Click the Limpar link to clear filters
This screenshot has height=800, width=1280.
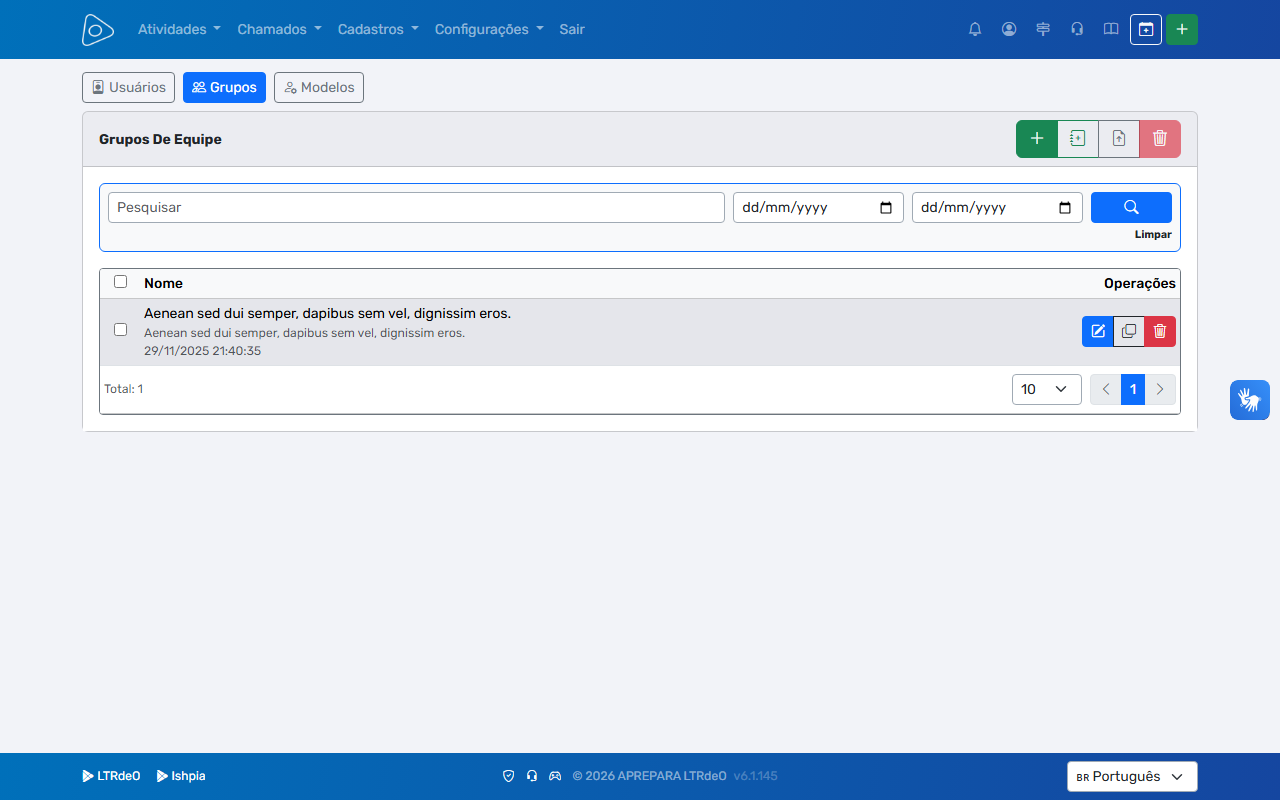click(x=1153, y=235)
